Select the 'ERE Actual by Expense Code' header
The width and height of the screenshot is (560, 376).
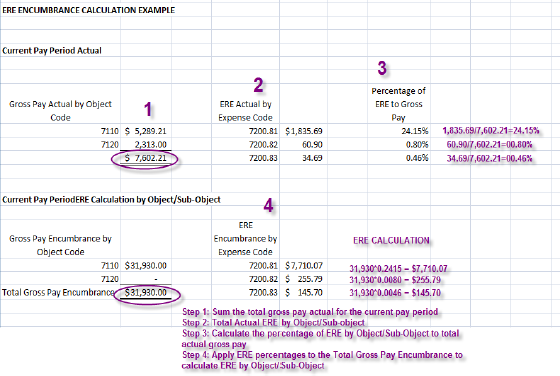pyautogui.click(x=245, y=111)
